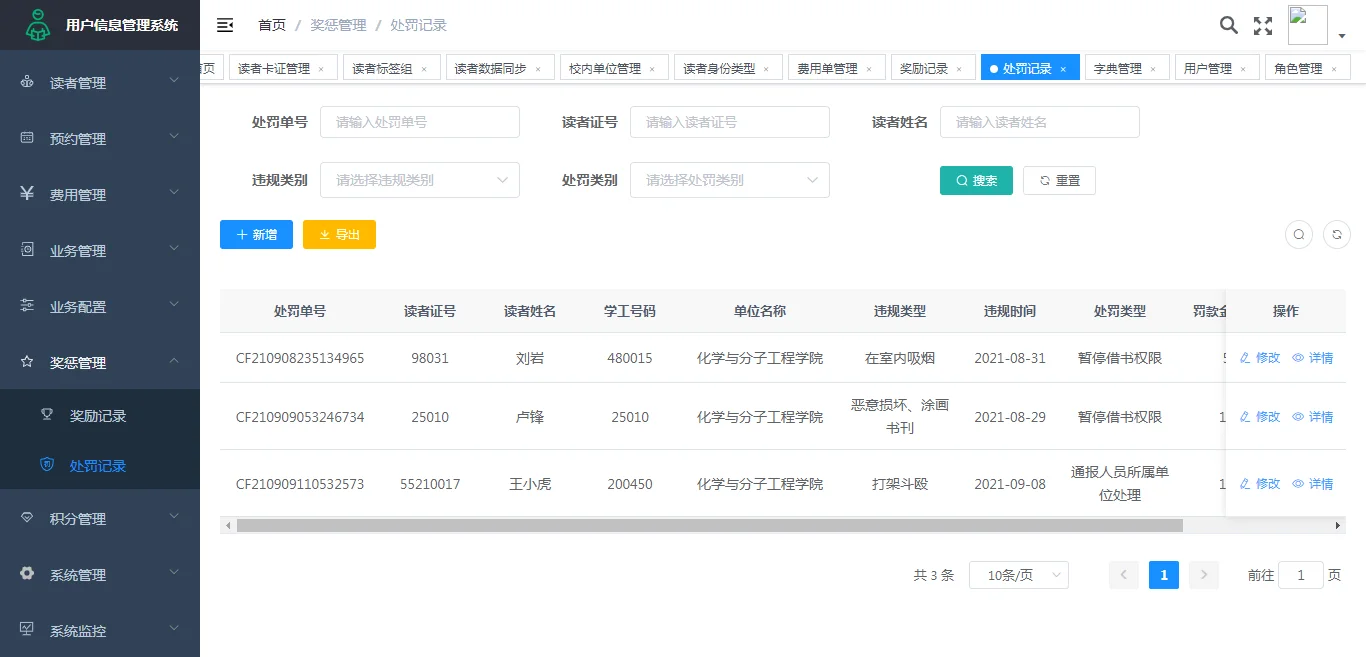Collapse 奖惩管理 sidebar menu
The height and width of the screenshot is (657, 1366).
point(100,363)
